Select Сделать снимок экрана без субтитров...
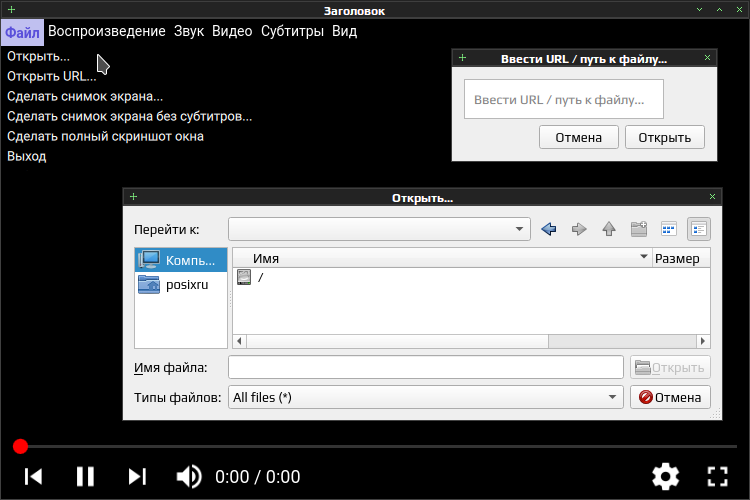This screenshot has height=500, width=750. click(129, 117)
